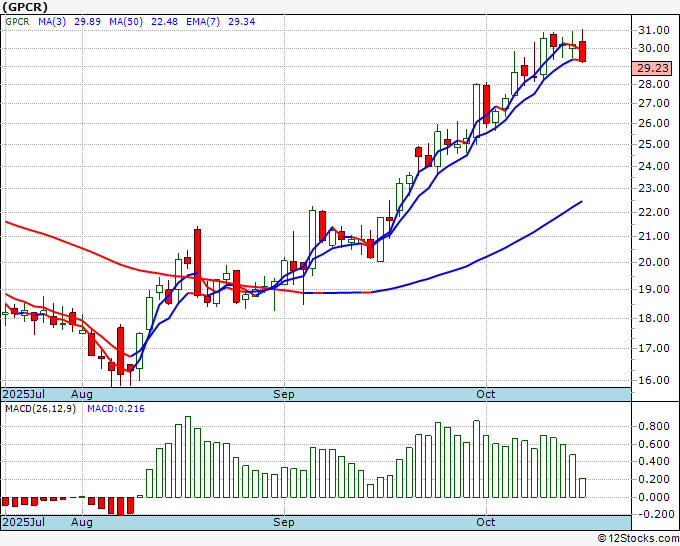Click the 17.00 price axis label

tap(654, 348)
